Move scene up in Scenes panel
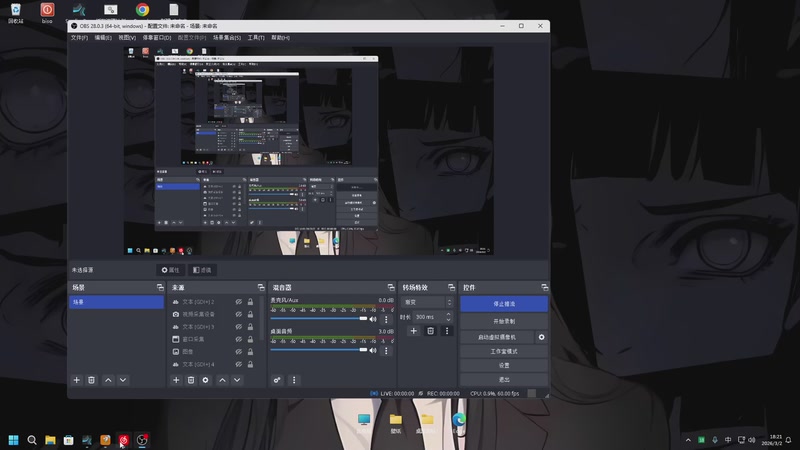This screenshot has width=800, height=450. tap(108, 380)
